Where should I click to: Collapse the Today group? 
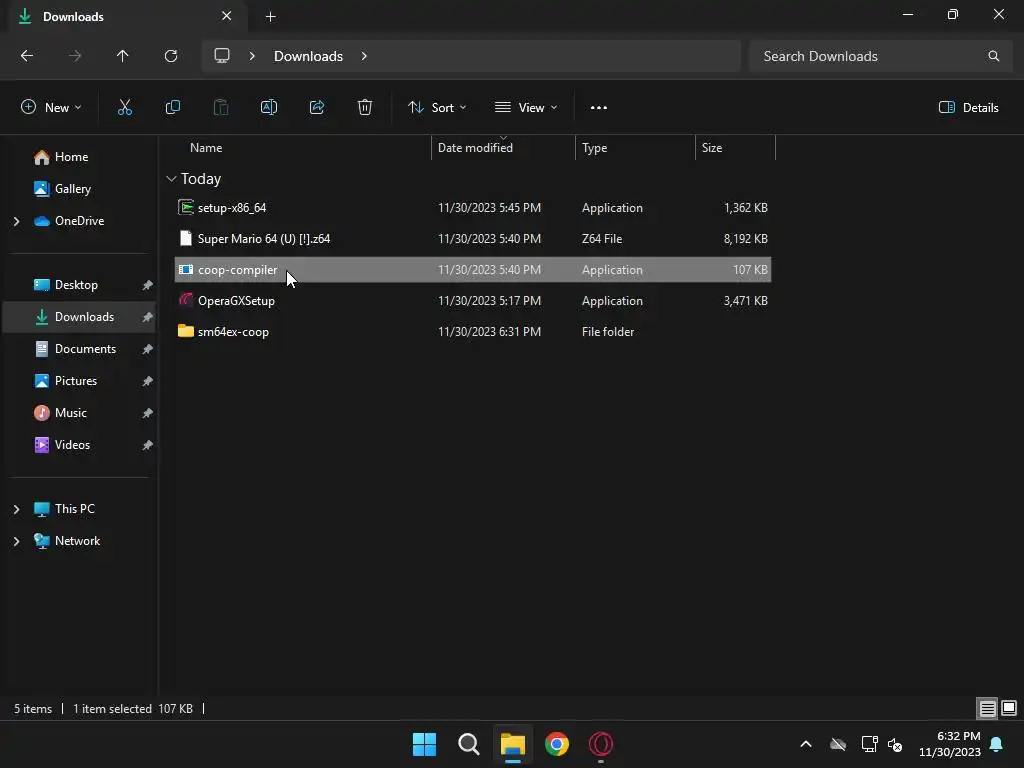(x=171, y=178)
